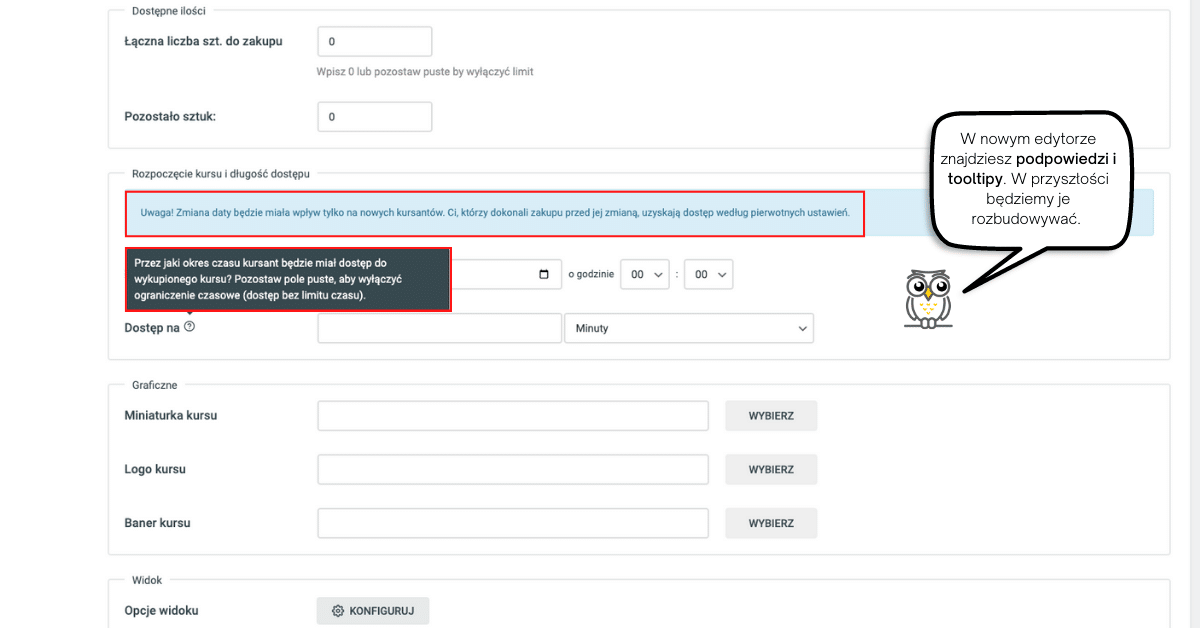Image resolution: width=1200 pixels, height=628 pixels.
Task: Click the o godzinie label
Action: [590, 274]
